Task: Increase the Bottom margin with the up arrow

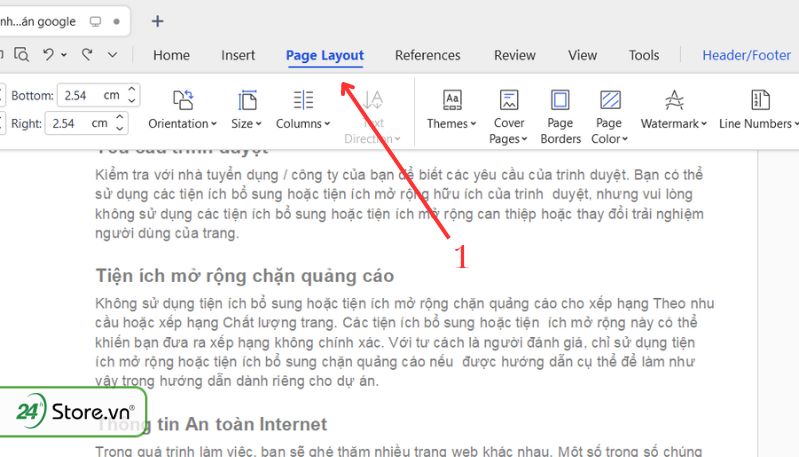Action: click(x=132, y=89)
